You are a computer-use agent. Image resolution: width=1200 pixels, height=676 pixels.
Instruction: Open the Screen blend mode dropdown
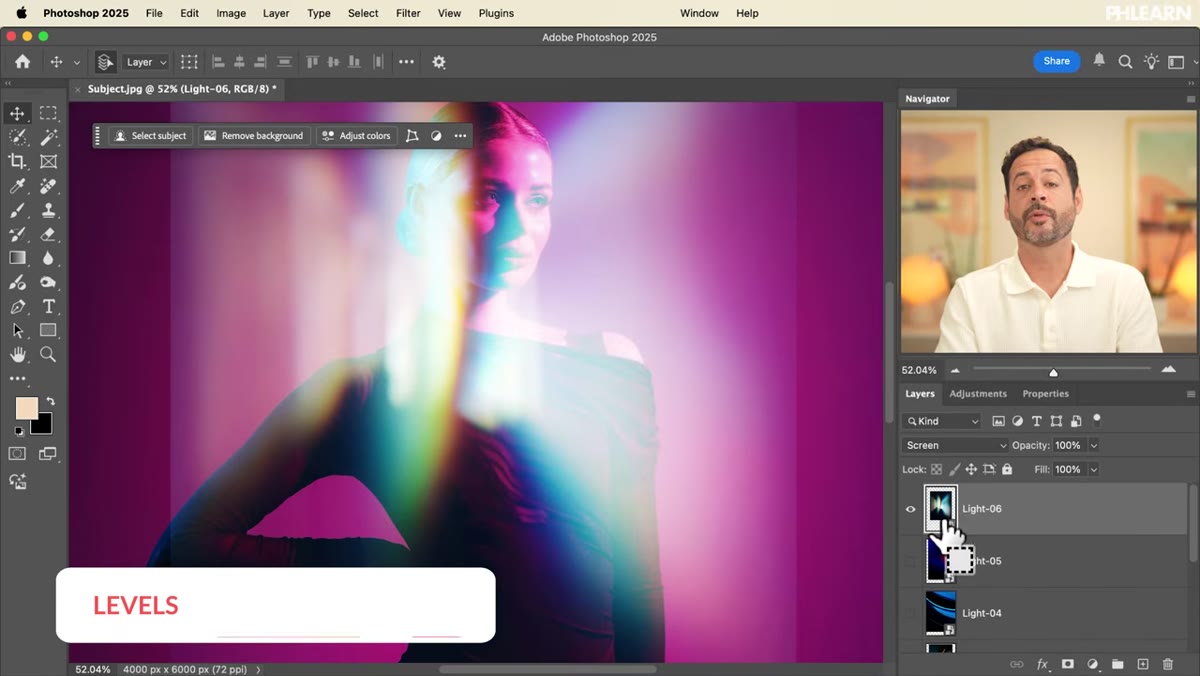(x=955, y=445)
